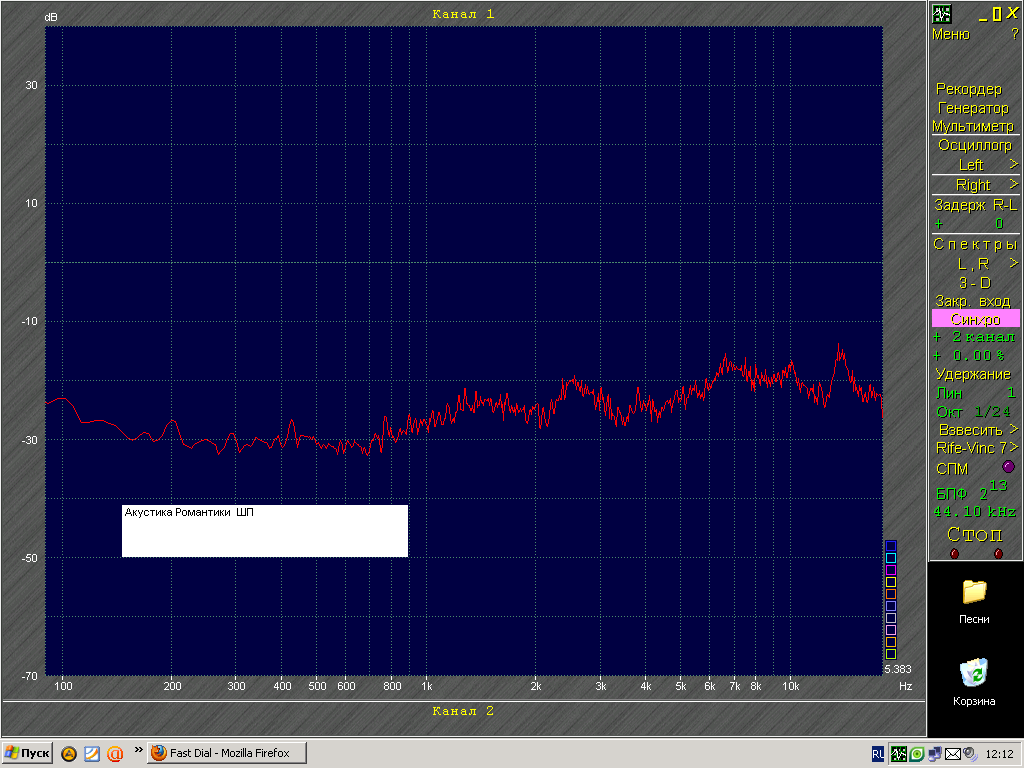
Task: Show hidden quick launch icons with chevron
Action: pyautogui.click(x=138, y=750)
